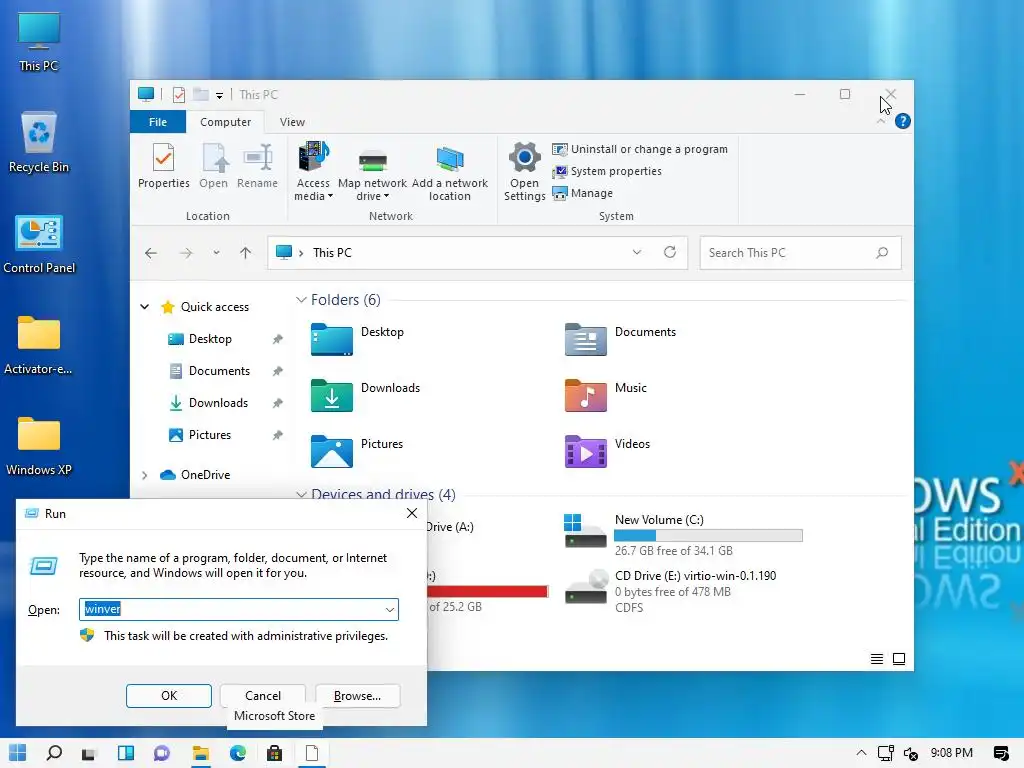Click Manage in System group

click(583, 193)
